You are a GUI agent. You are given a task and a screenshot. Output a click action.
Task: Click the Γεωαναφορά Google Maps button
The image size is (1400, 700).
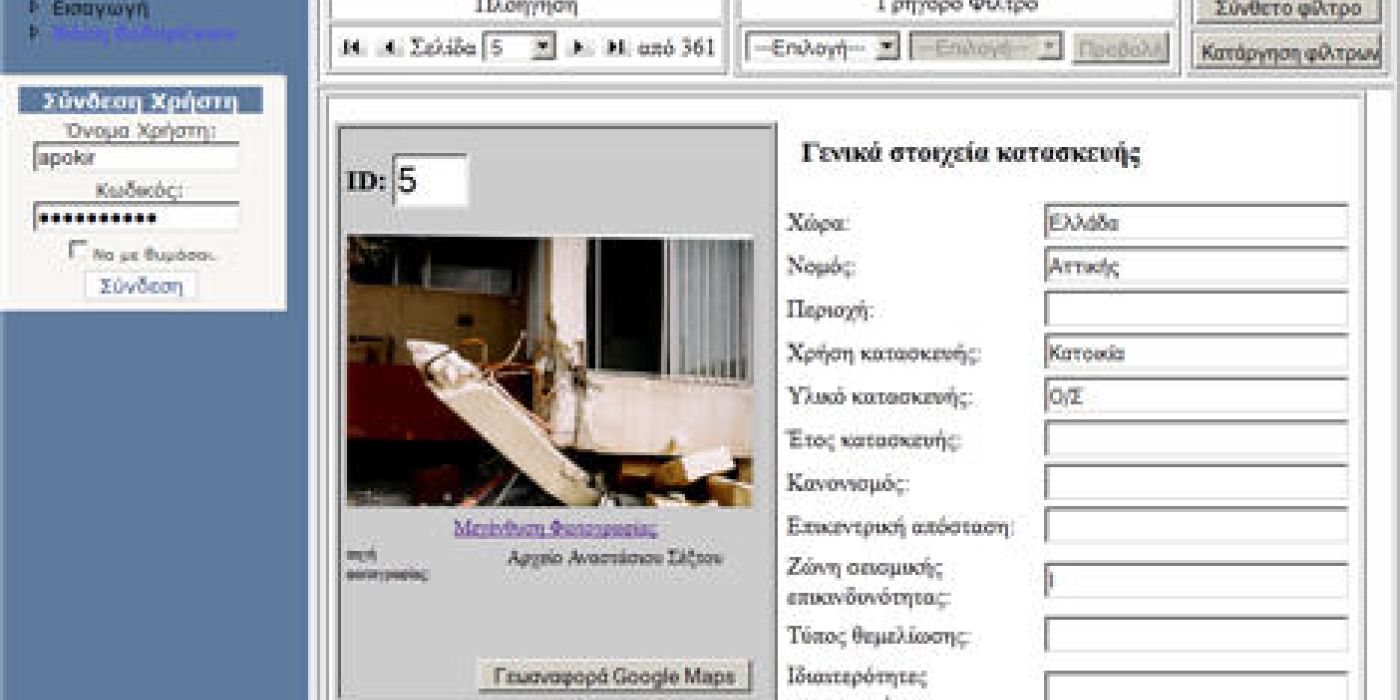pos(615,676)
